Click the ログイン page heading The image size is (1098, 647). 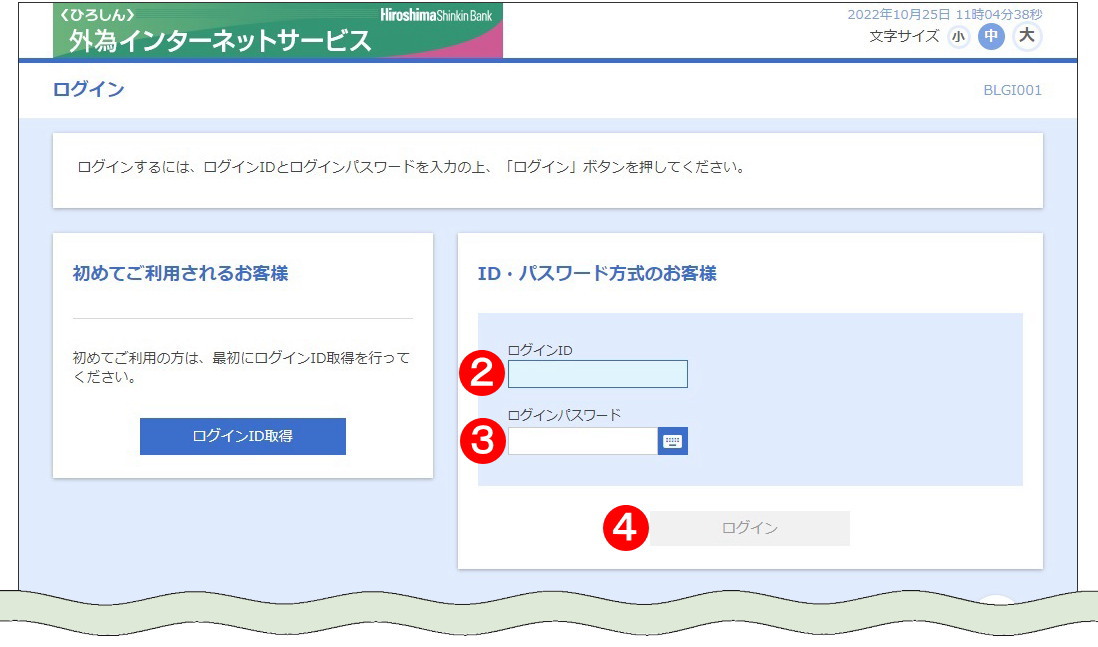point(88,90)
